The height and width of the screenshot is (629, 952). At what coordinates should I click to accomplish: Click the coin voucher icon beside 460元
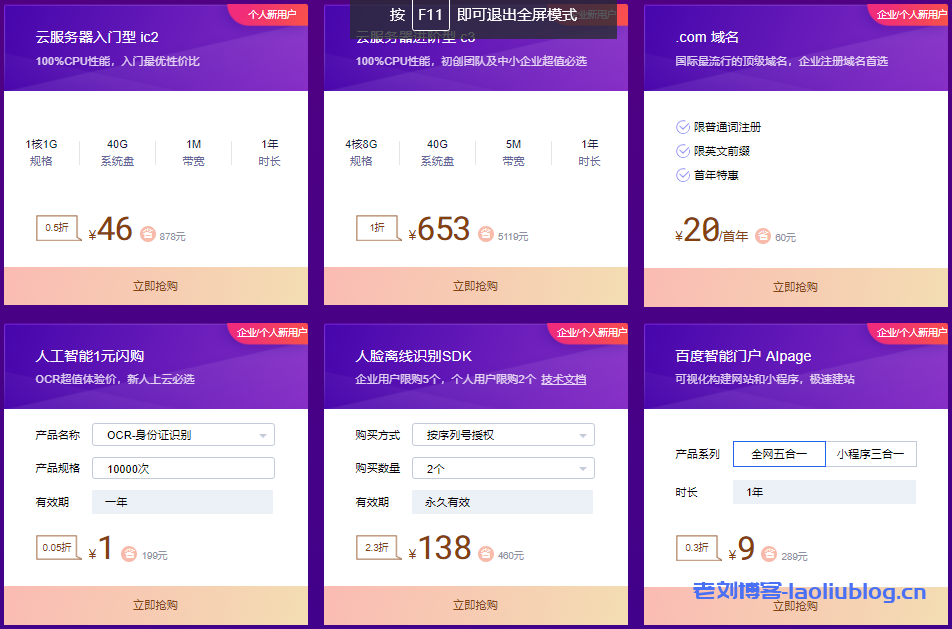pos(488,553)
